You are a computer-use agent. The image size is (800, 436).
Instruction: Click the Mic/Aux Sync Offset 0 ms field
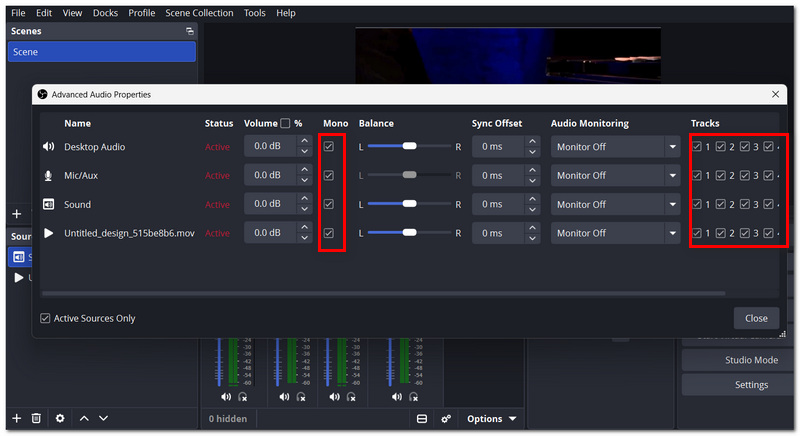click(x=498, y=175)
